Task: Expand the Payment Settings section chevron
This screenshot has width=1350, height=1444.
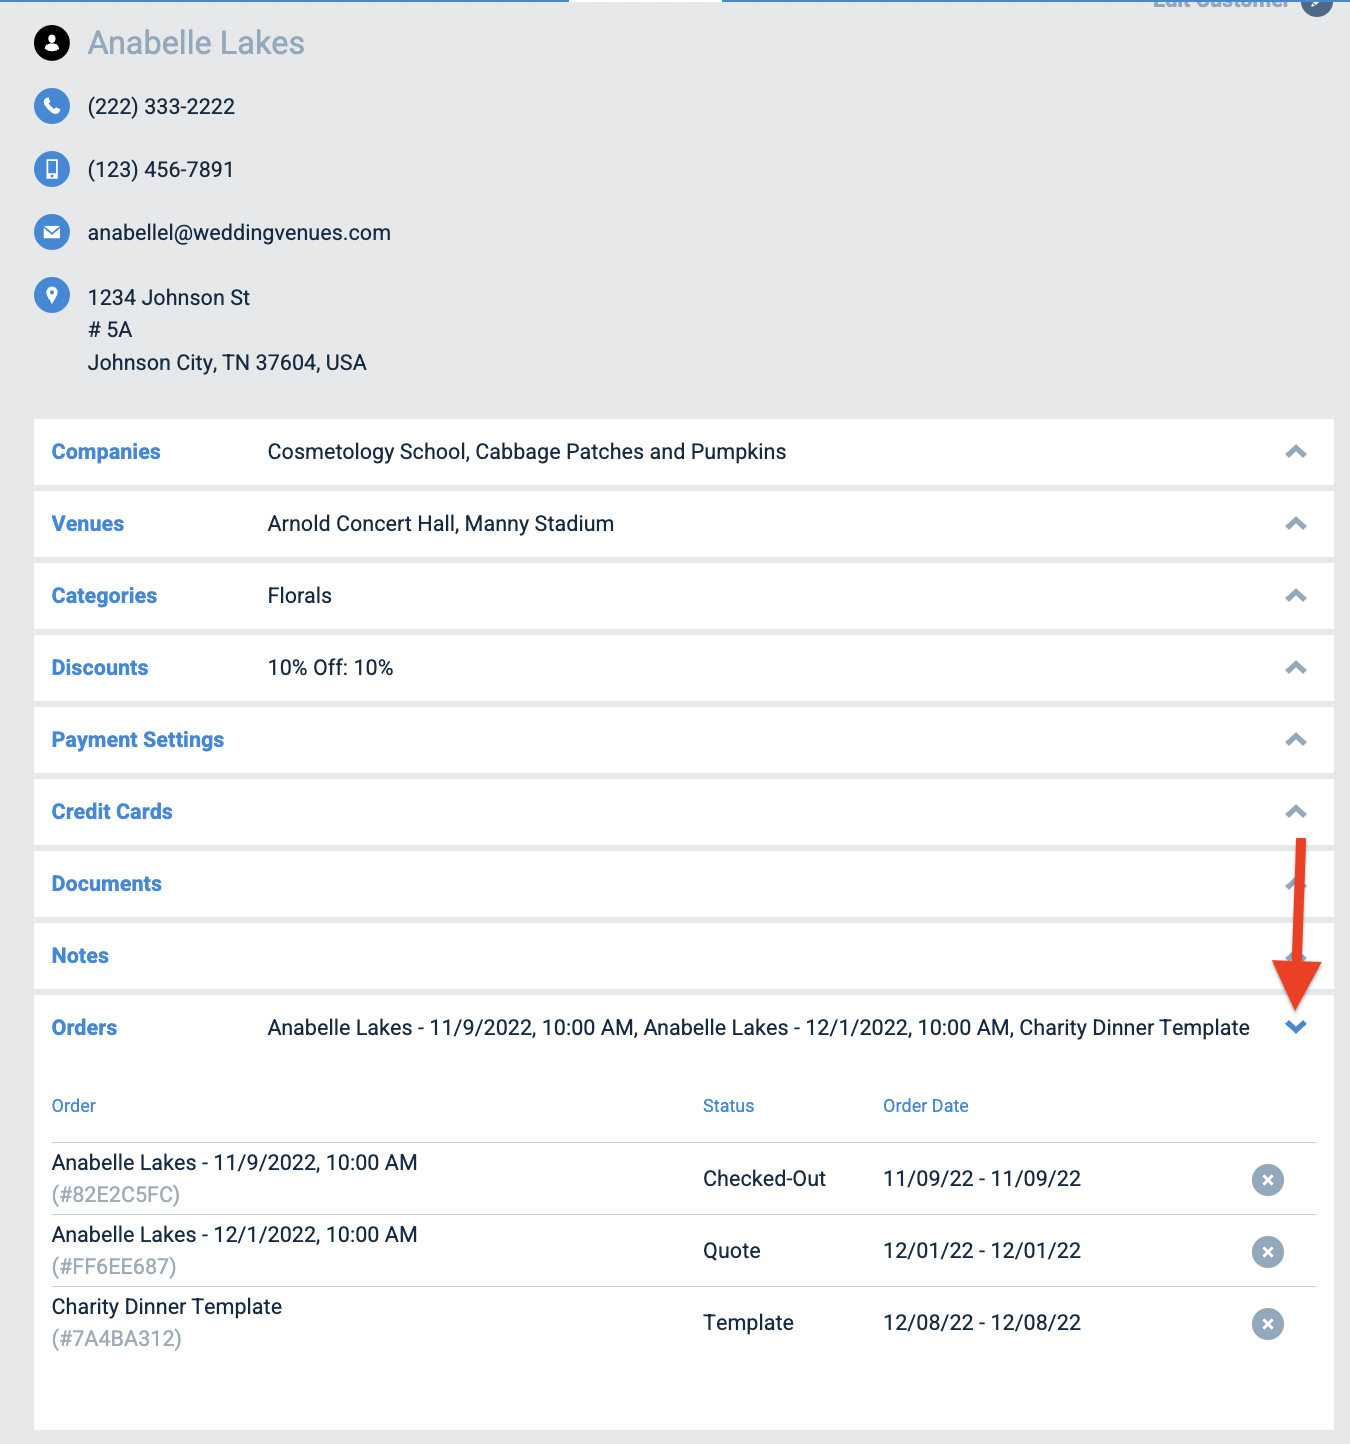Action: pyautogui.click(x=1296, y=740)
